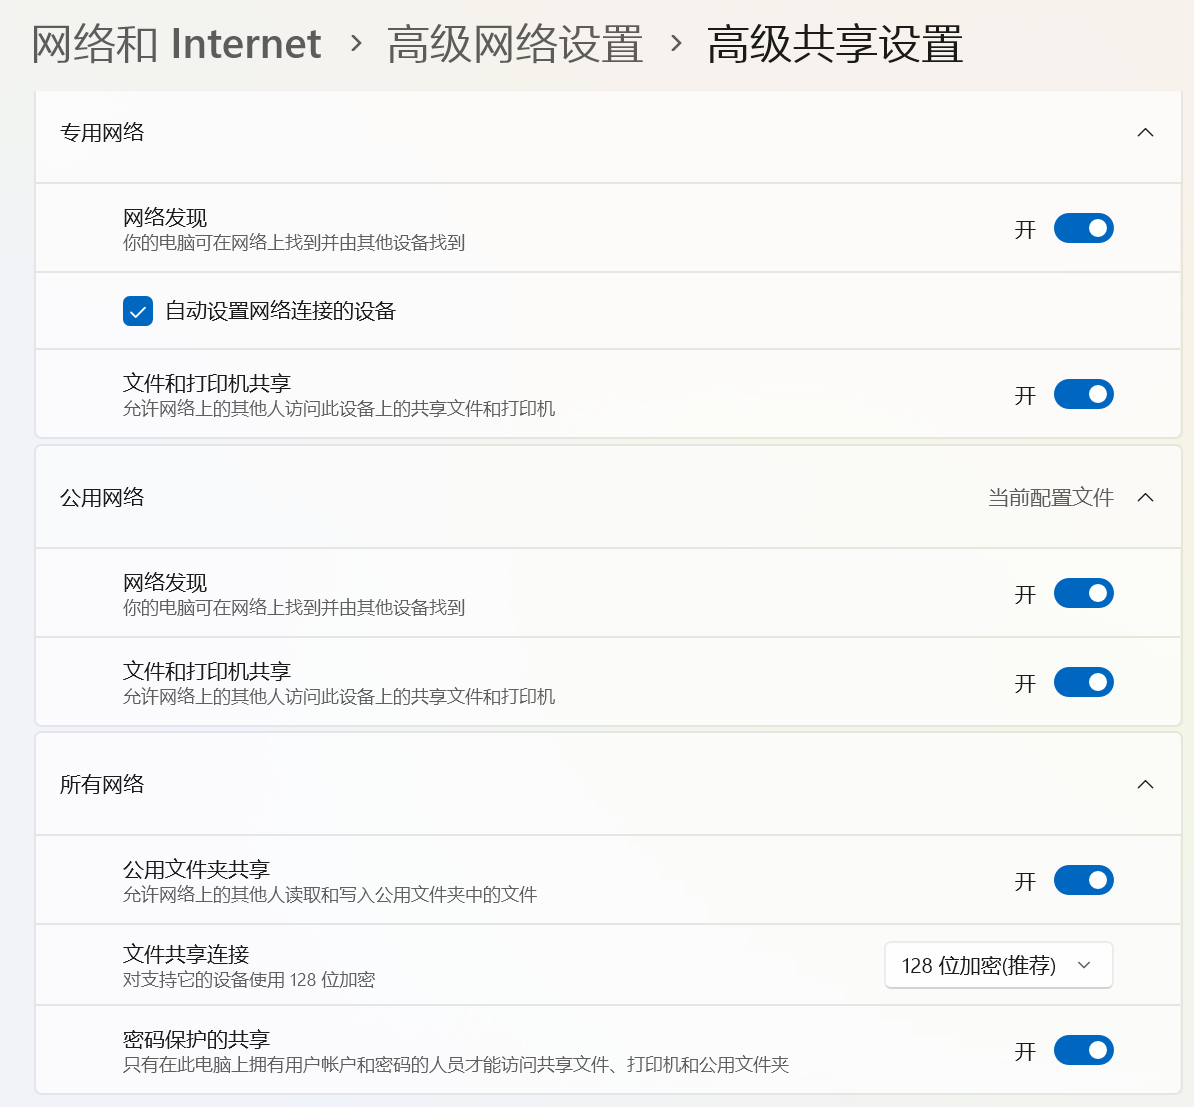Uncheck 自动设置网络连接的设备 checkbox
The height and width of the screenshot is (1107, 1194).
(138, 311)
